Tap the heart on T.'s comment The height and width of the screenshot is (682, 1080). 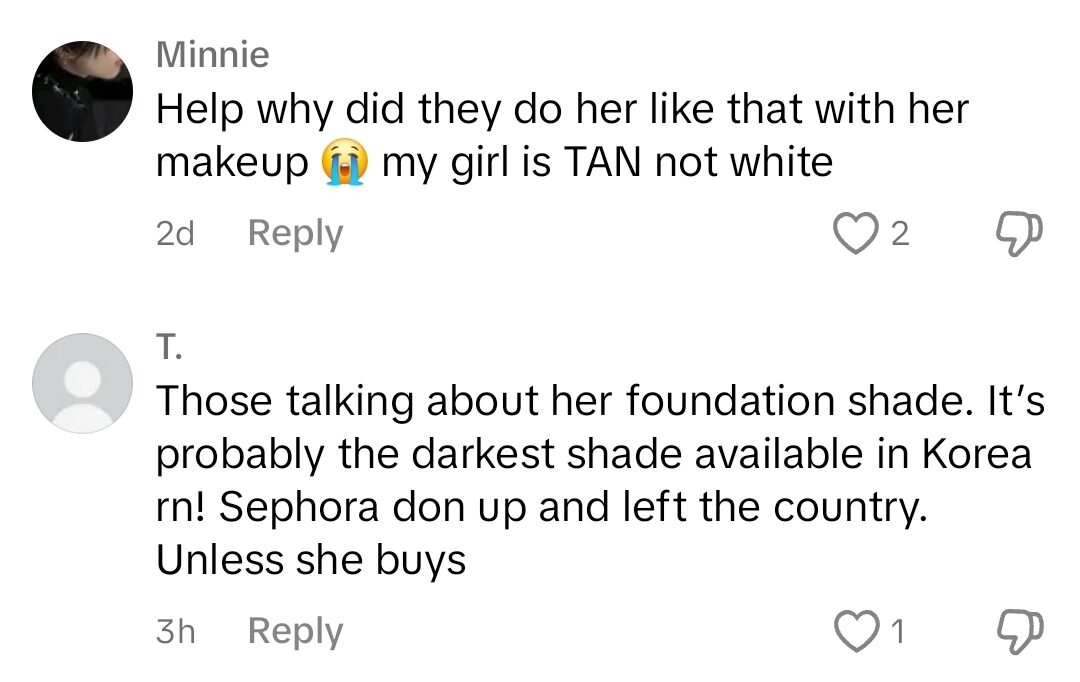[x=853, y=631]
